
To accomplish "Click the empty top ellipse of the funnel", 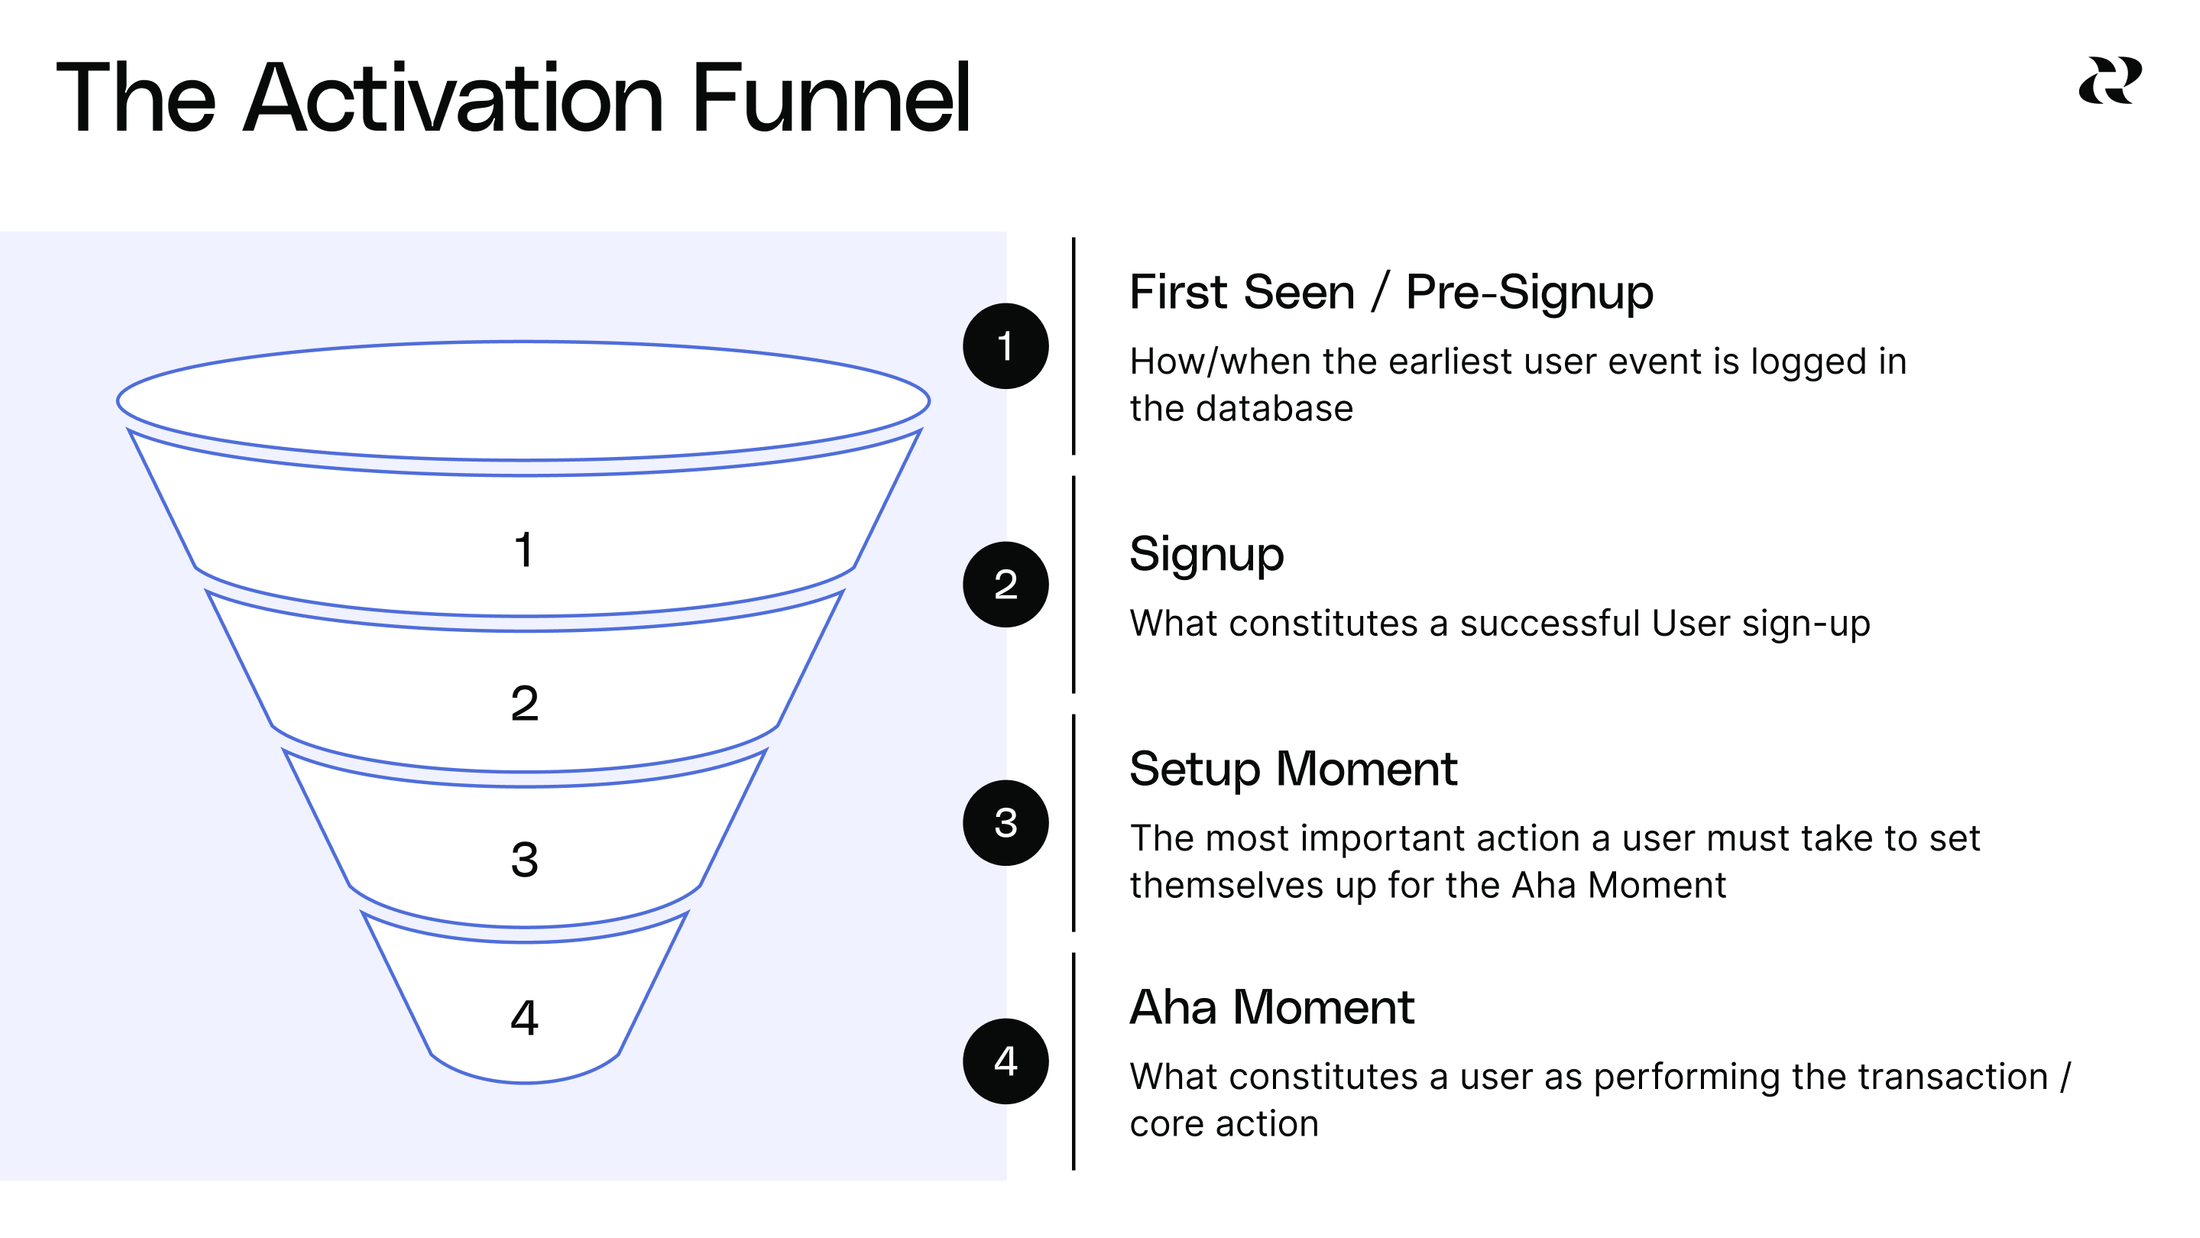I will pyautogui.click(x=524, y=401).
